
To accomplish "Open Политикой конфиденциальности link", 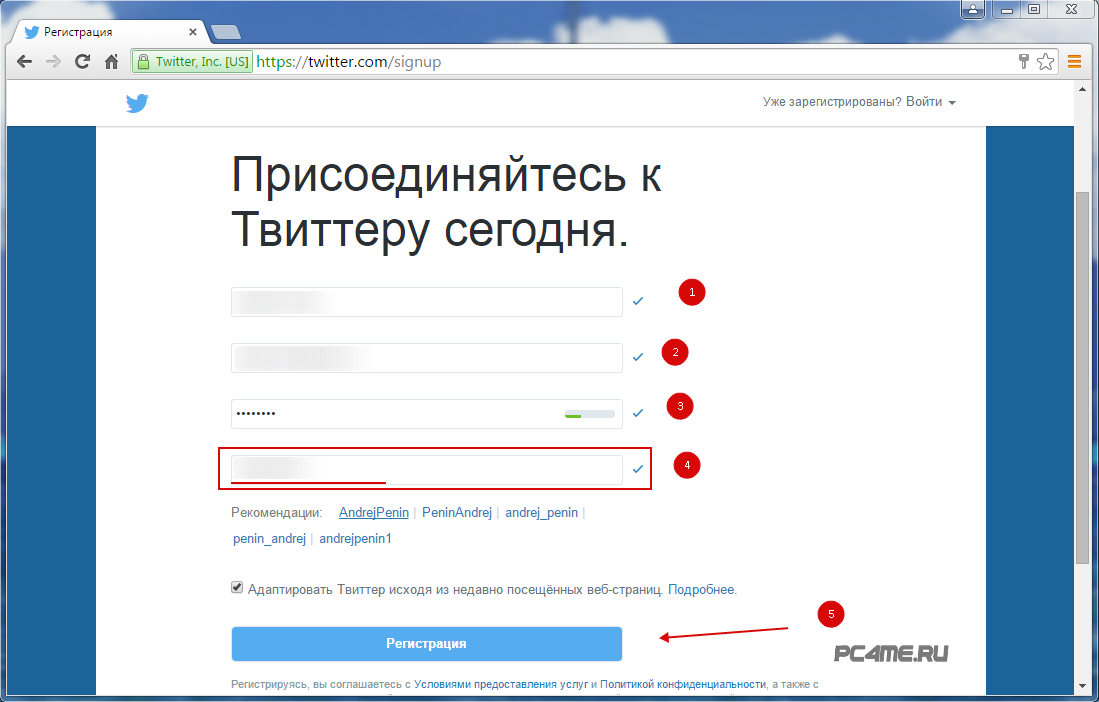I will pyautogui.click(x=683, y=684).
